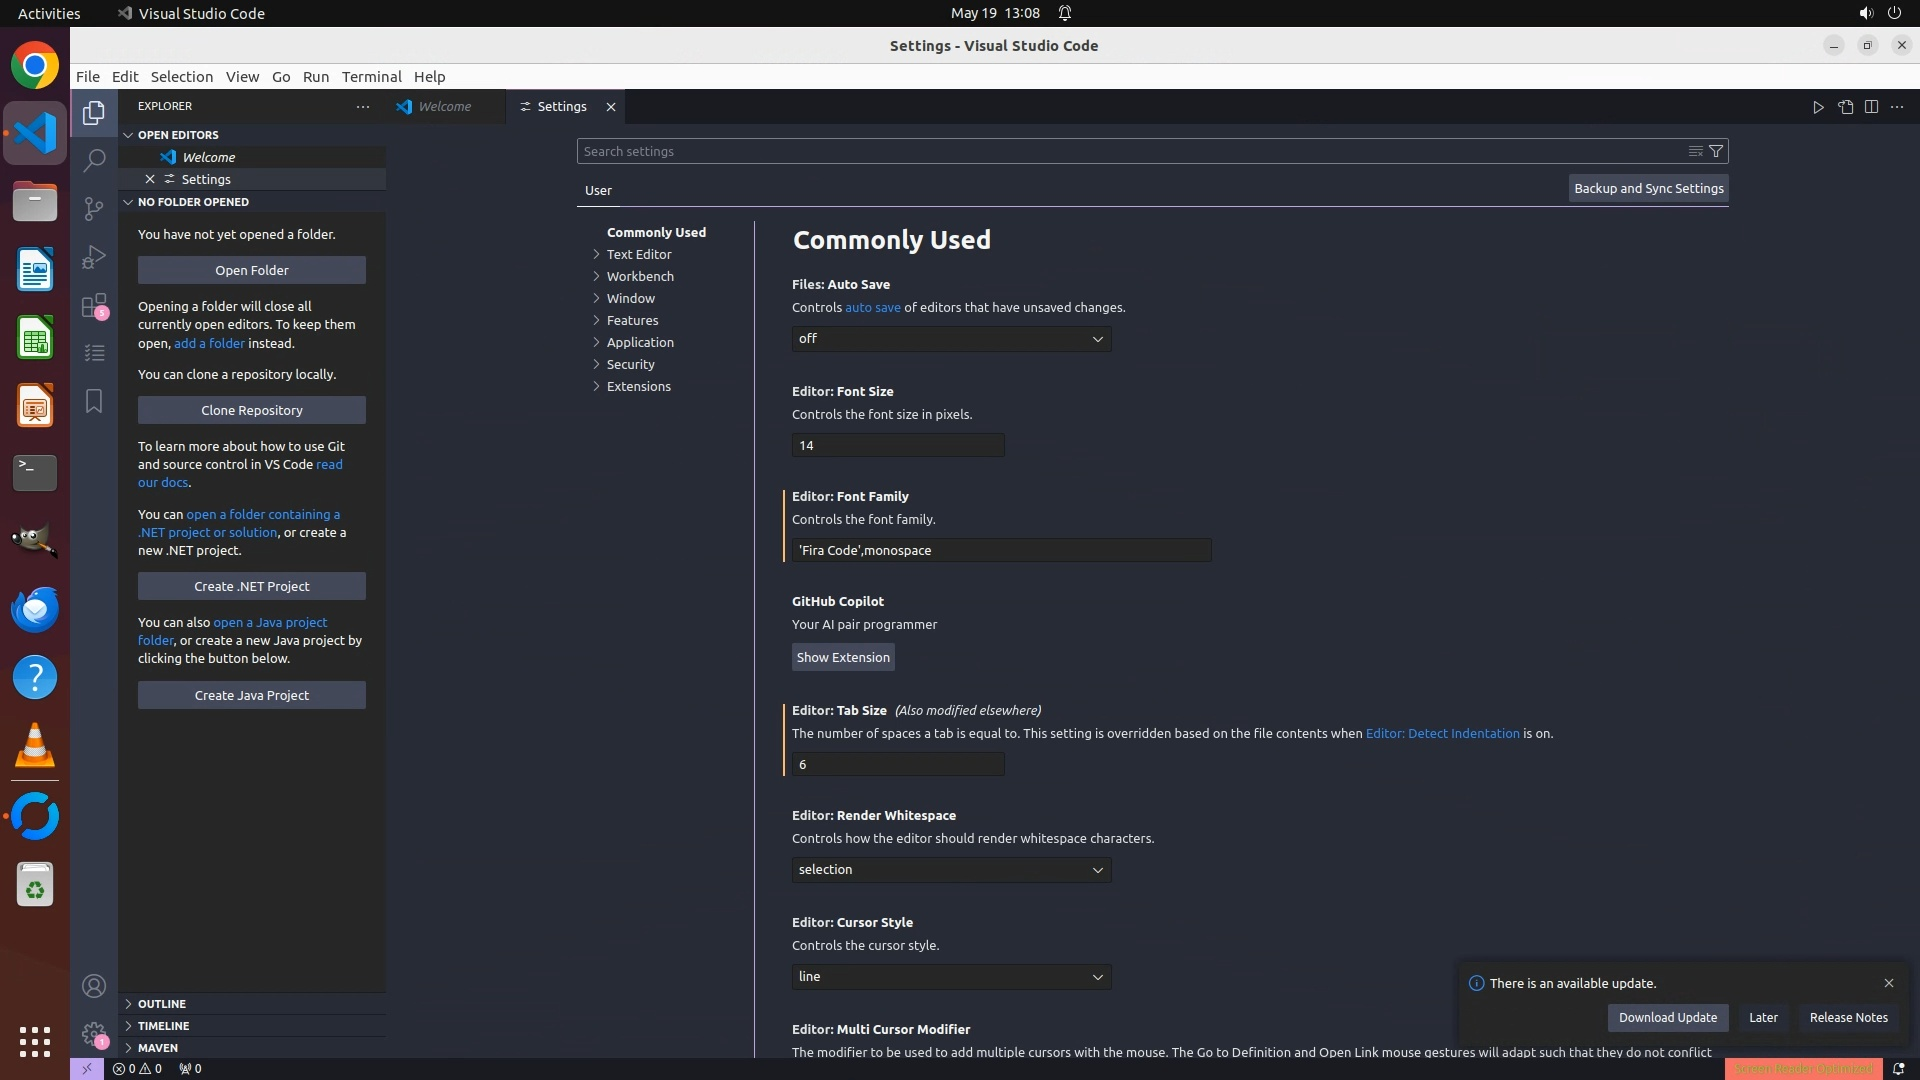Click Open Settings (JSON) icon
Viewport: 1920px width, 1080px height.
pos(1845,107)
